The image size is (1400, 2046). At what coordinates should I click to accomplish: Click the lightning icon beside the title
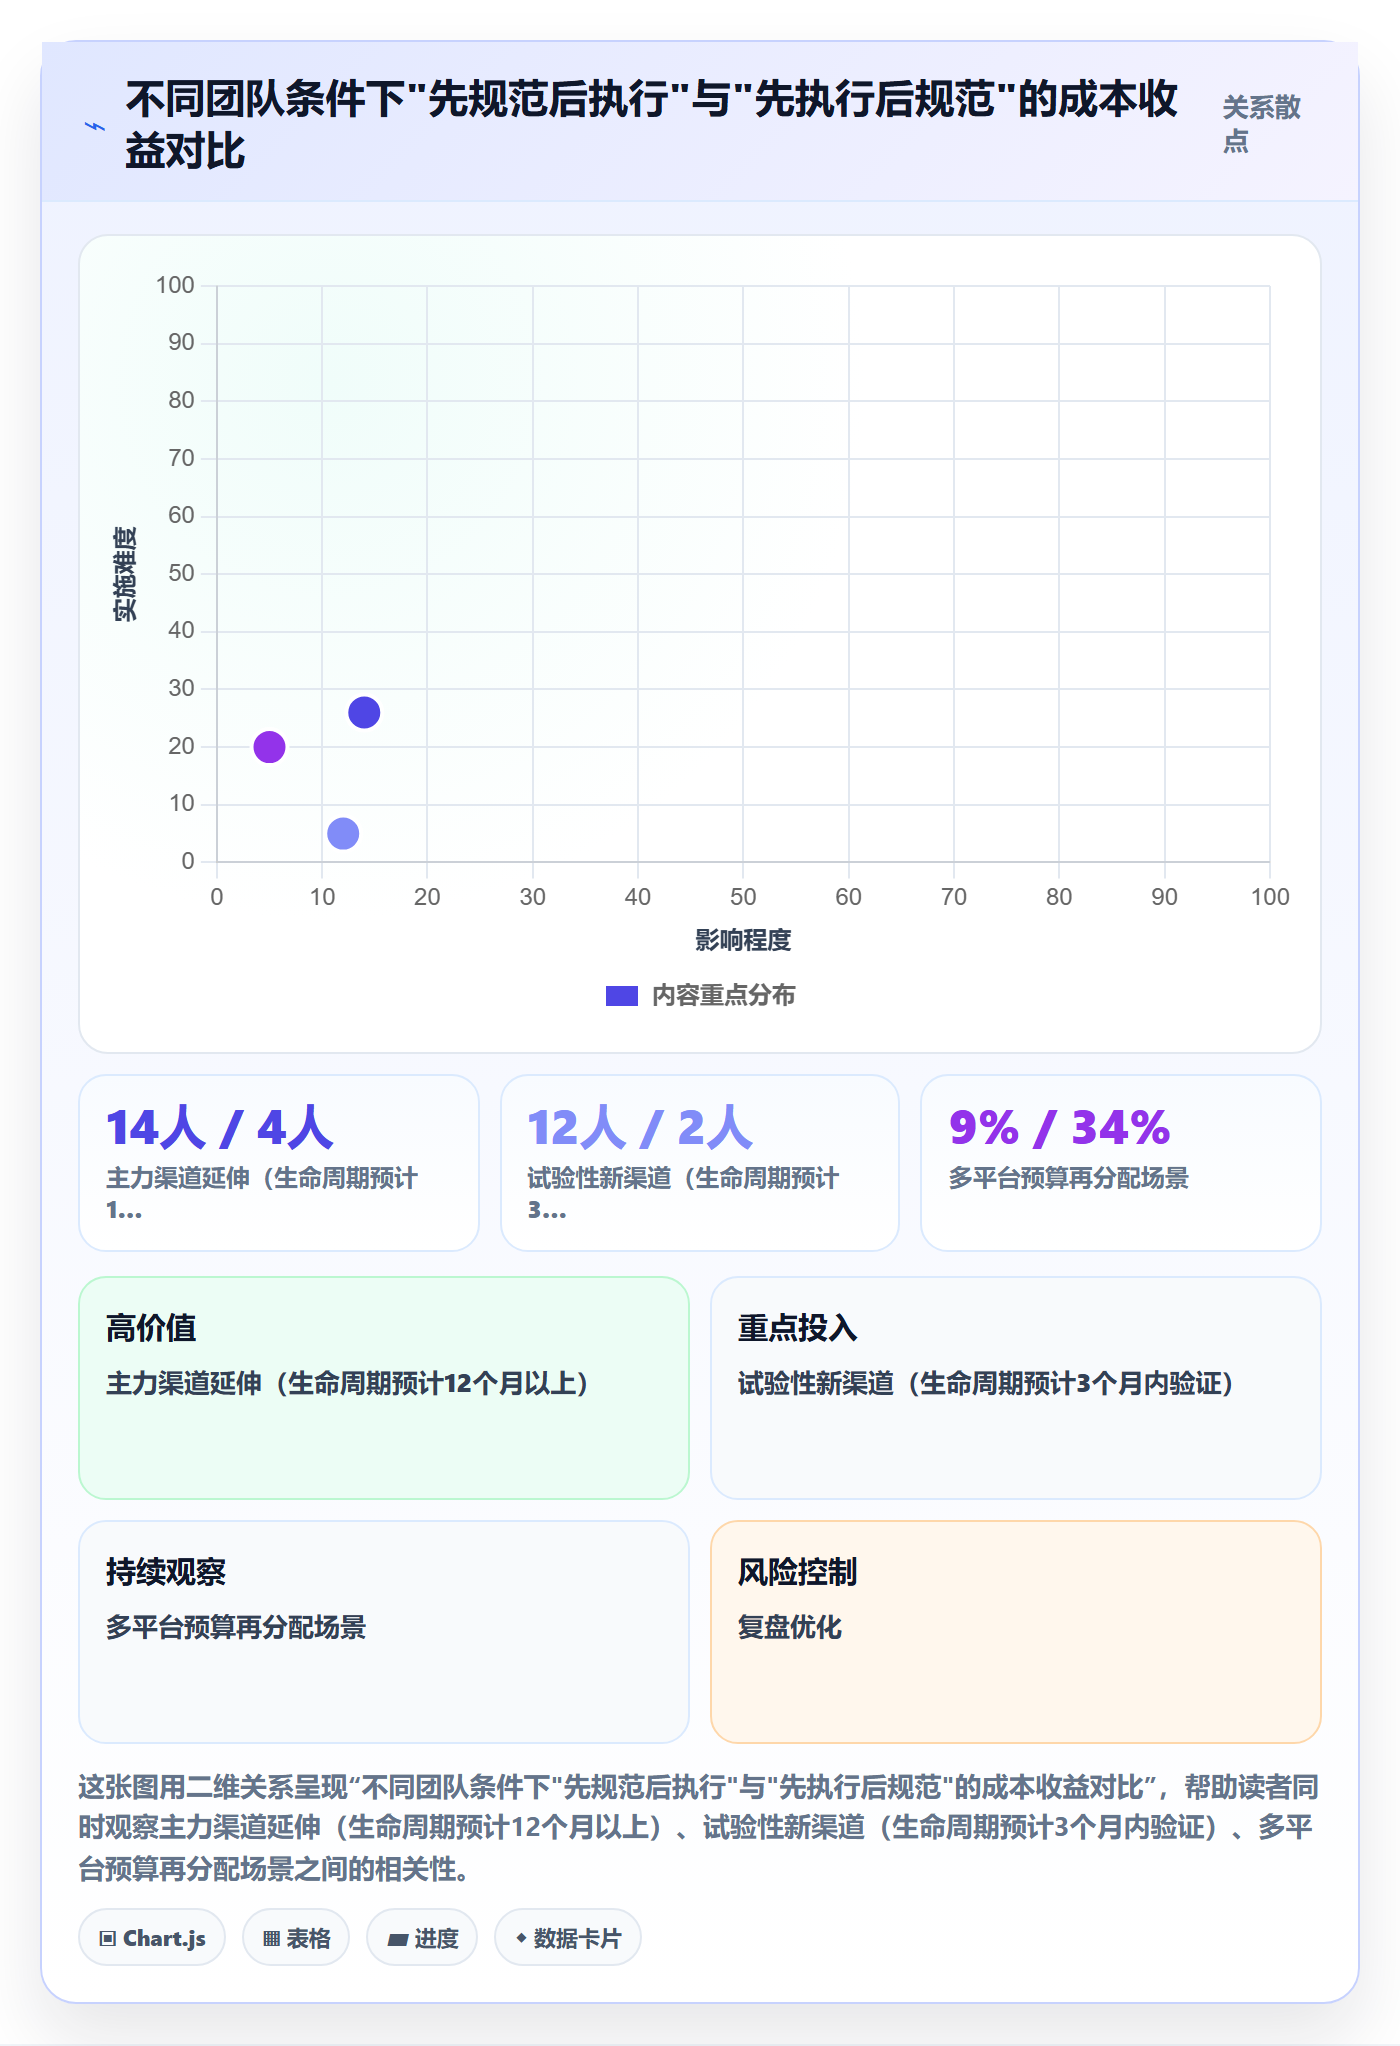(x=95, y=127)
